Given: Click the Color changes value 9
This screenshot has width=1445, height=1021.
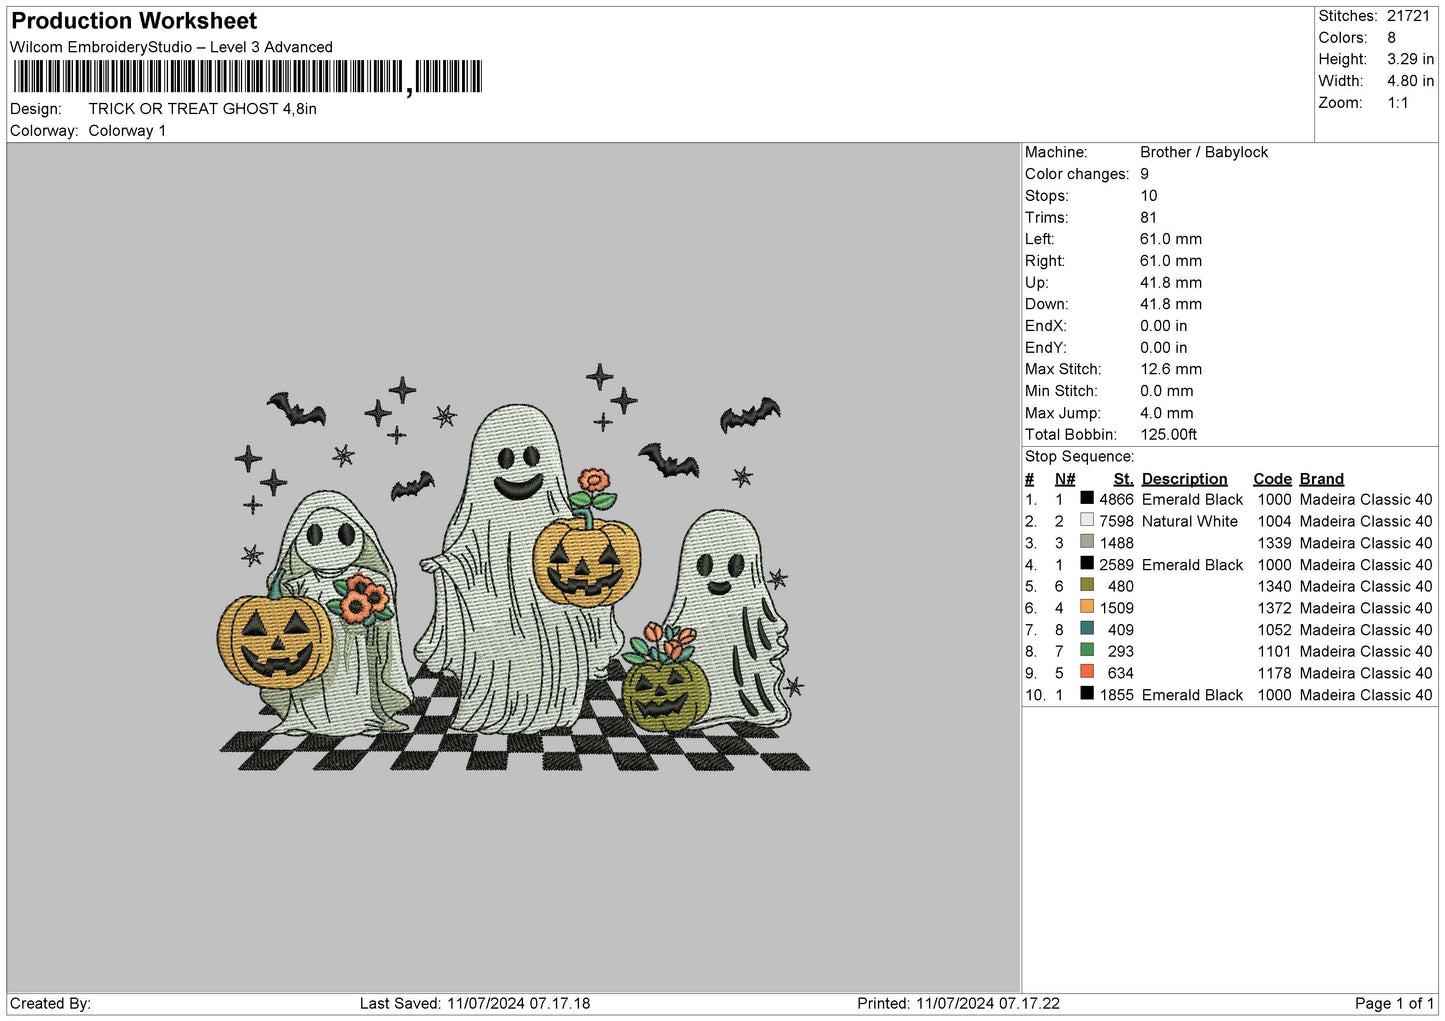Looking at the screenshot, I should pos(1145,174).
